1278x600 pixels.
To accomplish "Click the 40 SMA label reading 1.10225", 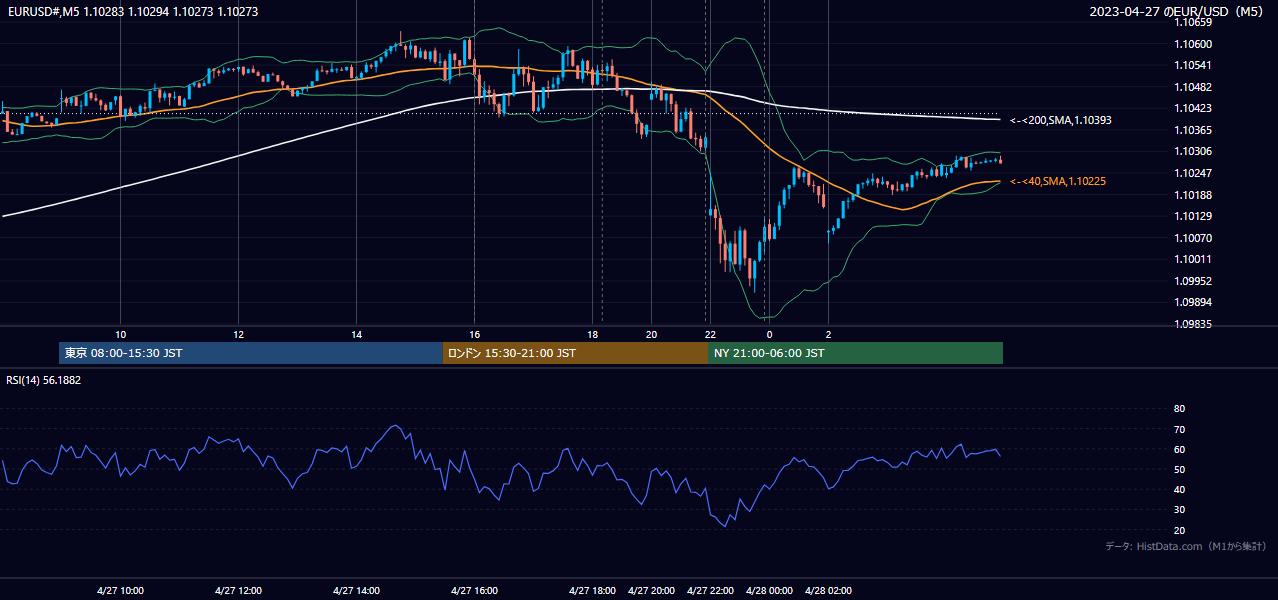I will (1058, 181).
